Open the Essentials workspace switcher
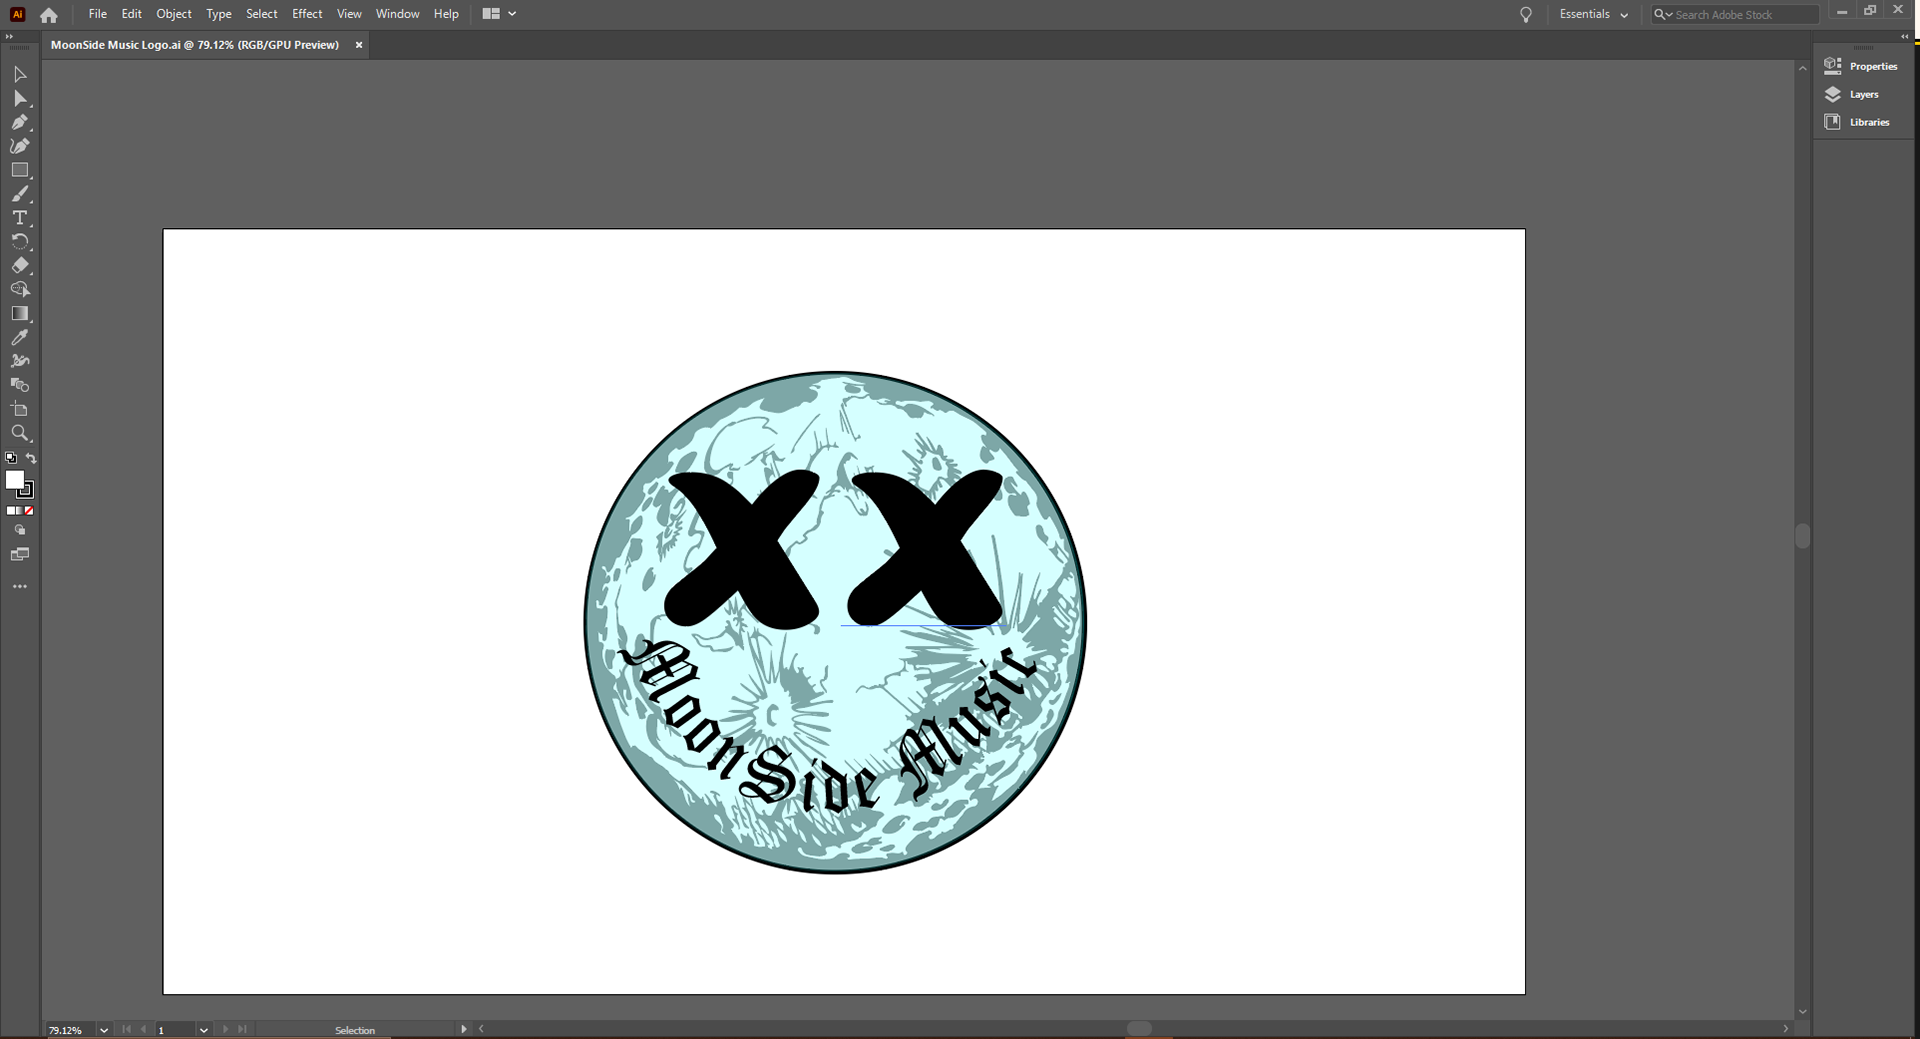 1594,14
